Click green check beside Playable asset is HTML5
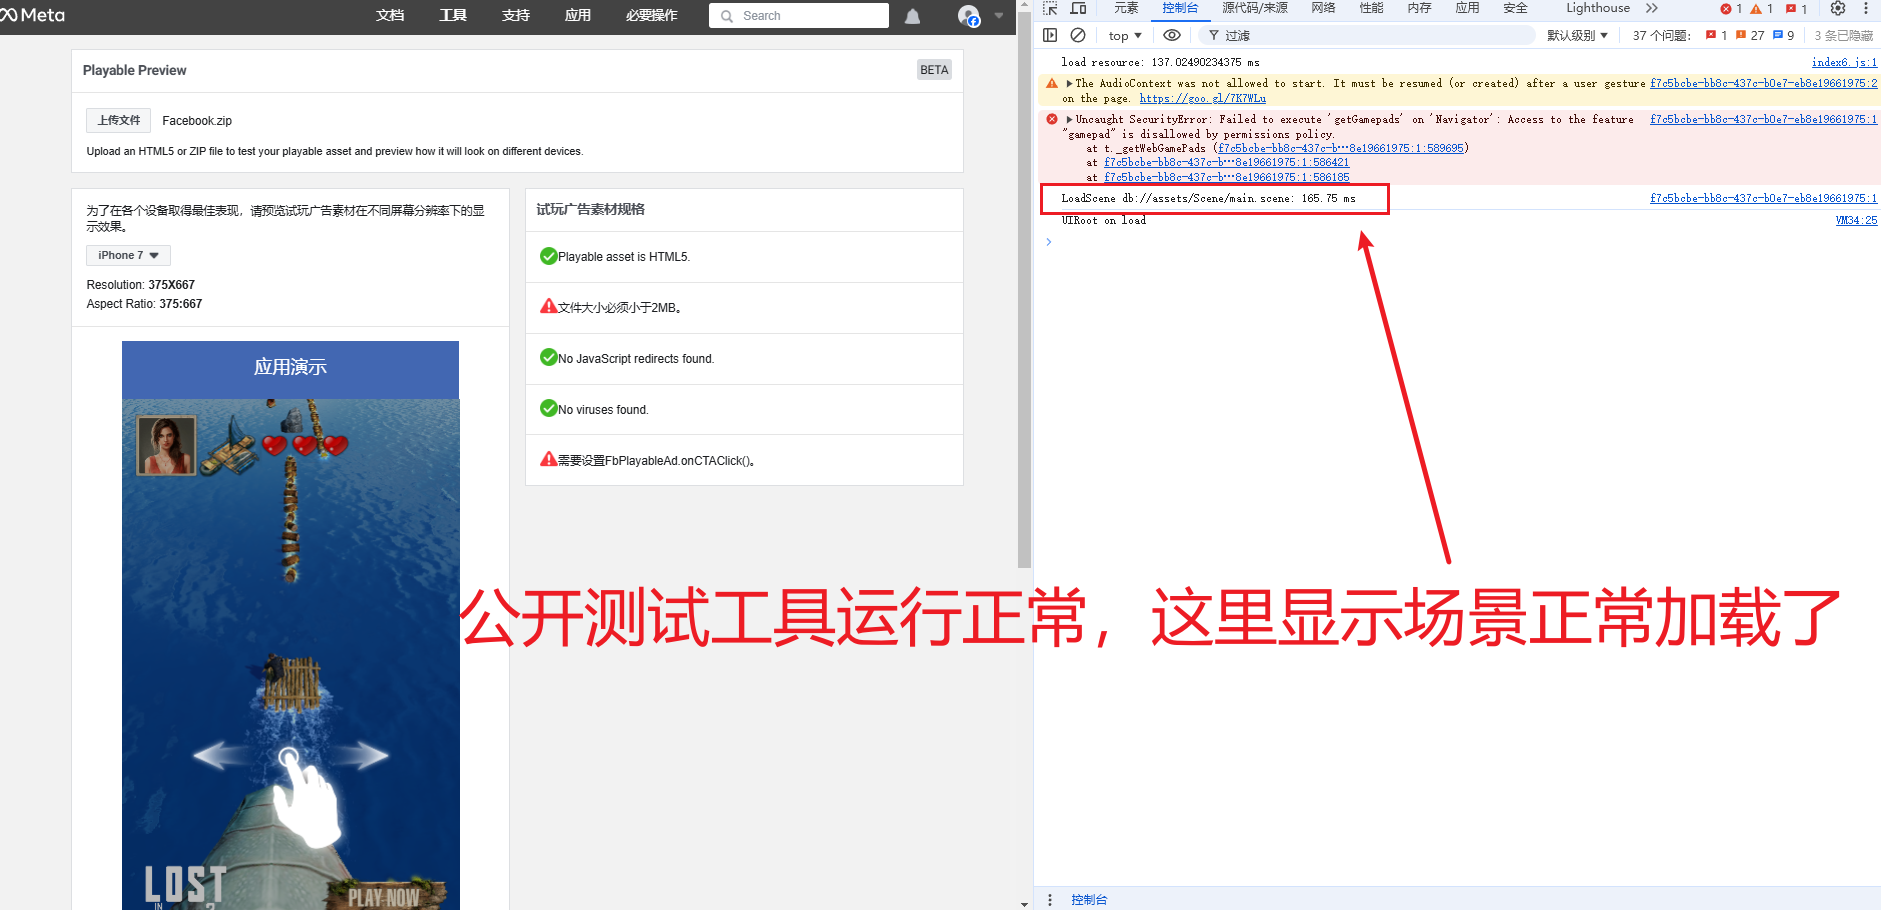 [x=548, y=256]
